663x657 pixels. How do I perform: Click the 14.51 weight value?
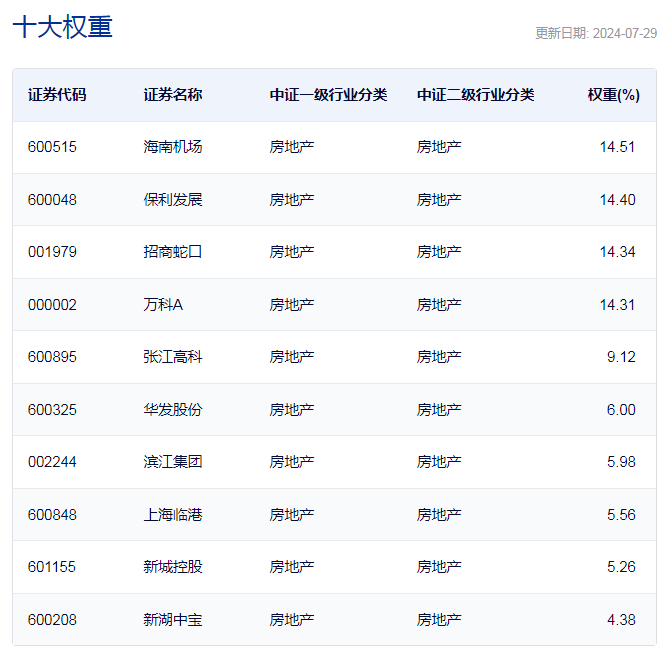tap(617, 147)
